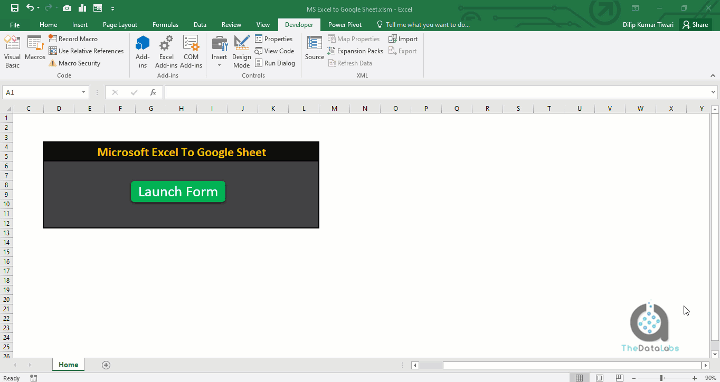Open the Customize Quick Access Toolbar dropdown
720x382 pixels.
click(x=112, y=8)
